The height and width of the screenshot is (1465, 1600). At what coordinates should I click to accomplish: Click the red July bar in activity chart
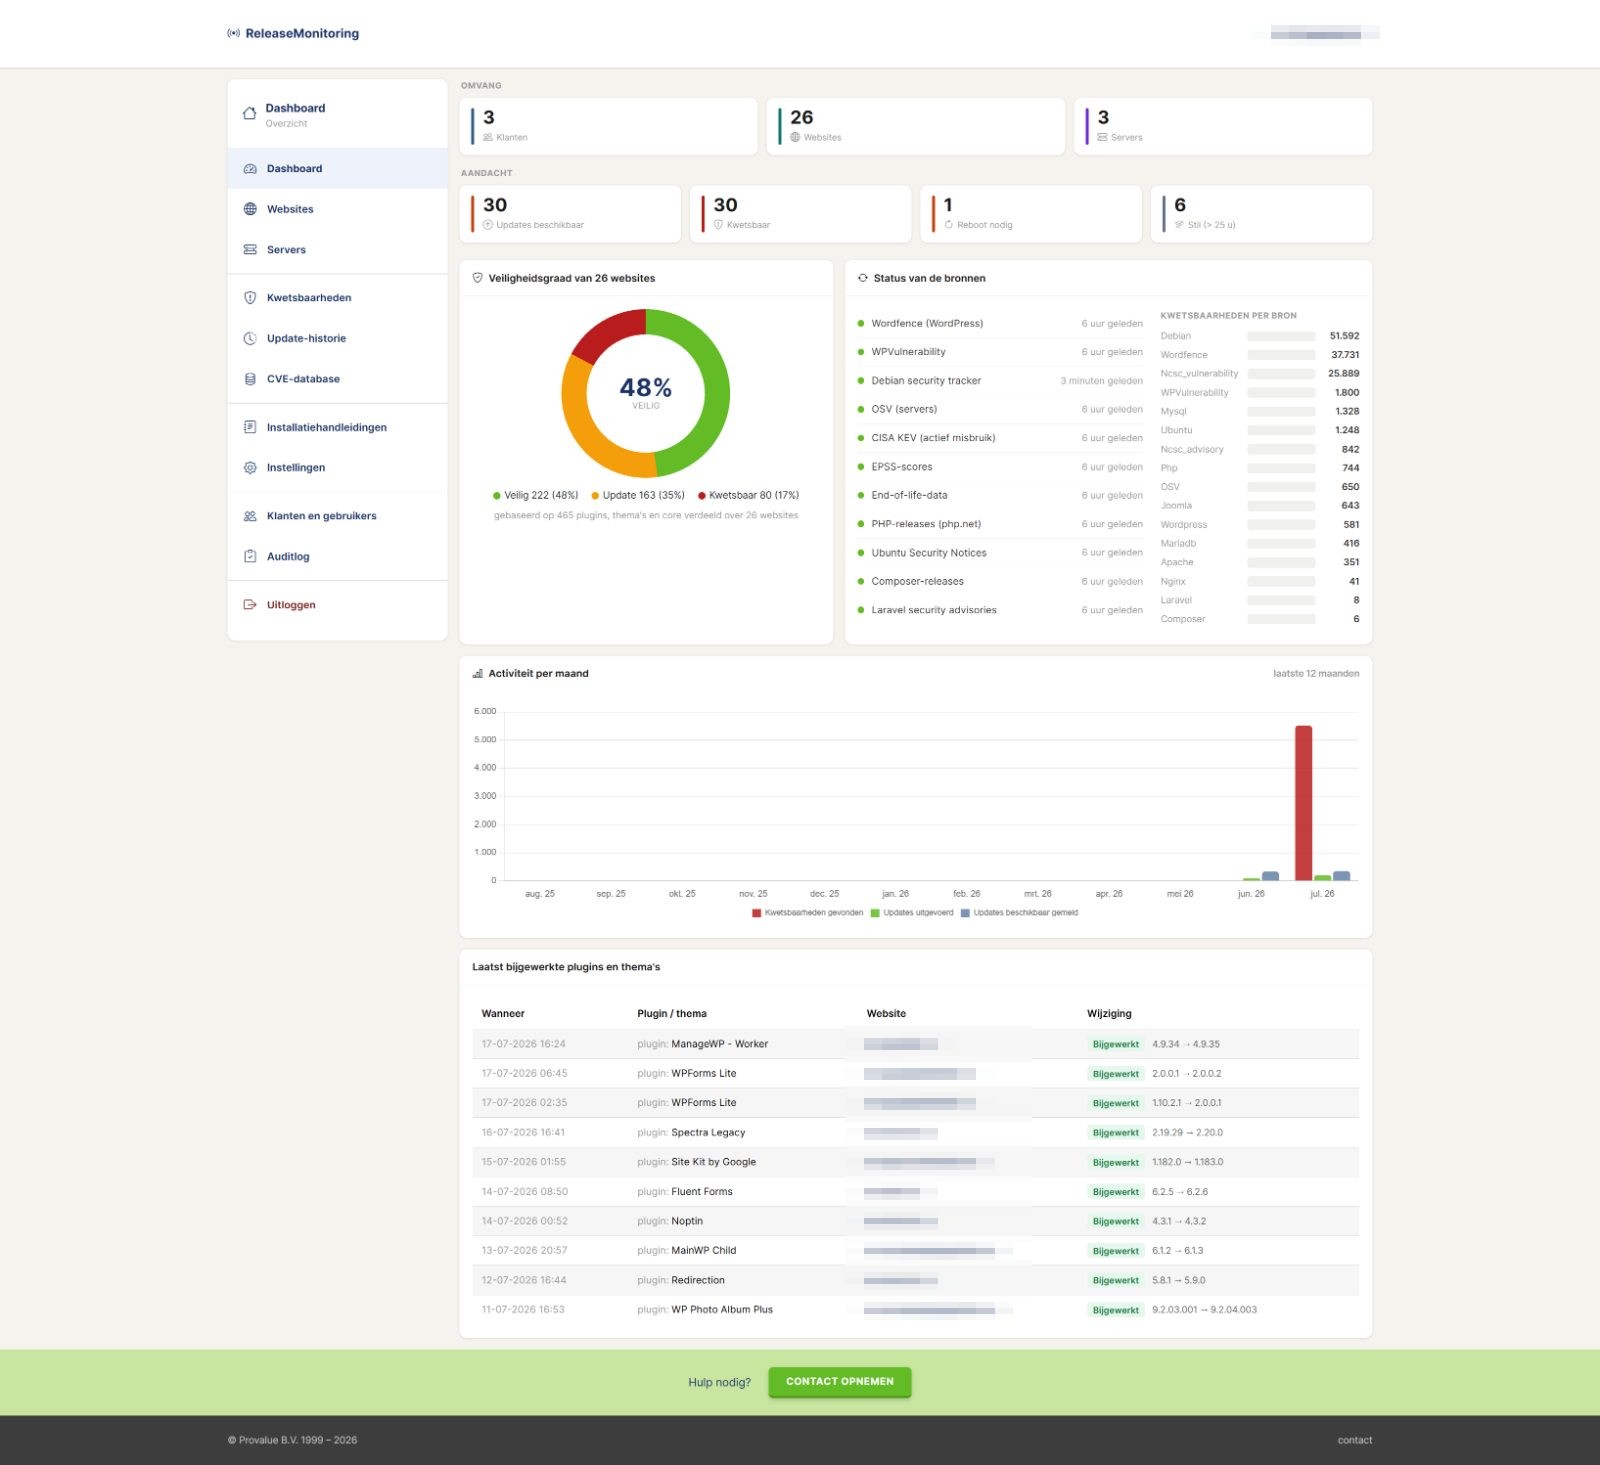1303,803
